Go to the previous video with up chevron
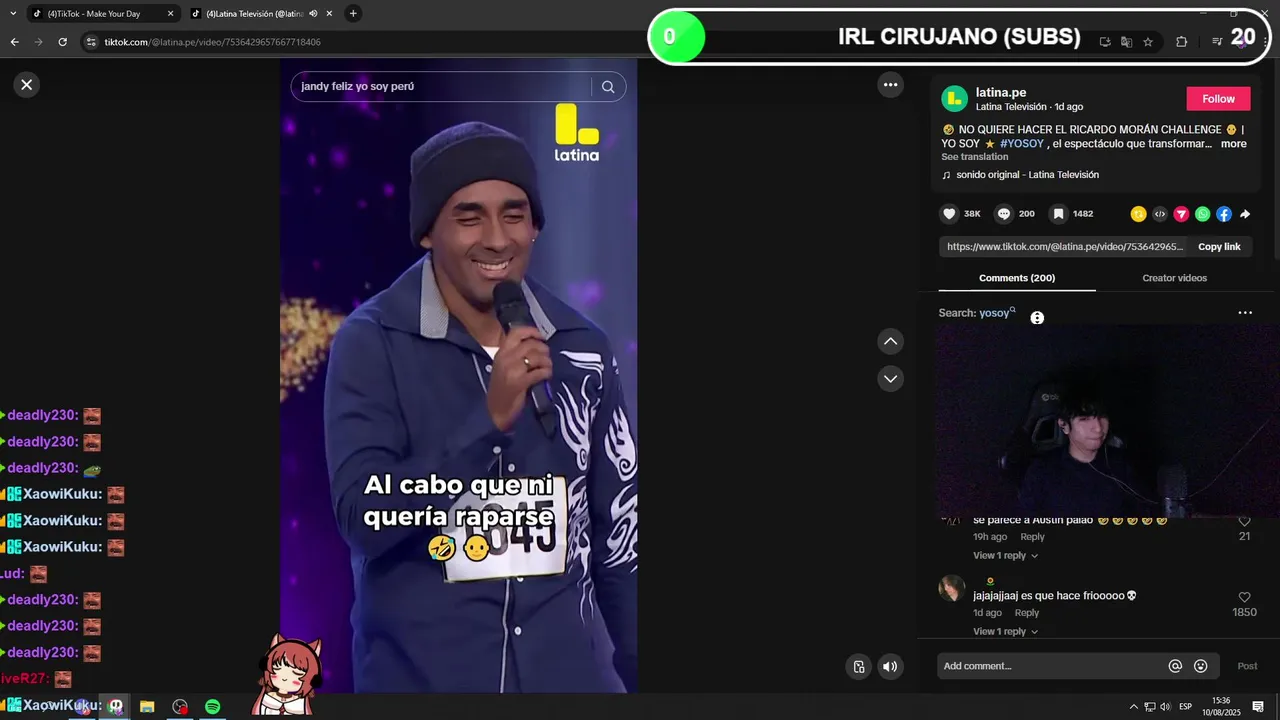 (x=890, y=342)
